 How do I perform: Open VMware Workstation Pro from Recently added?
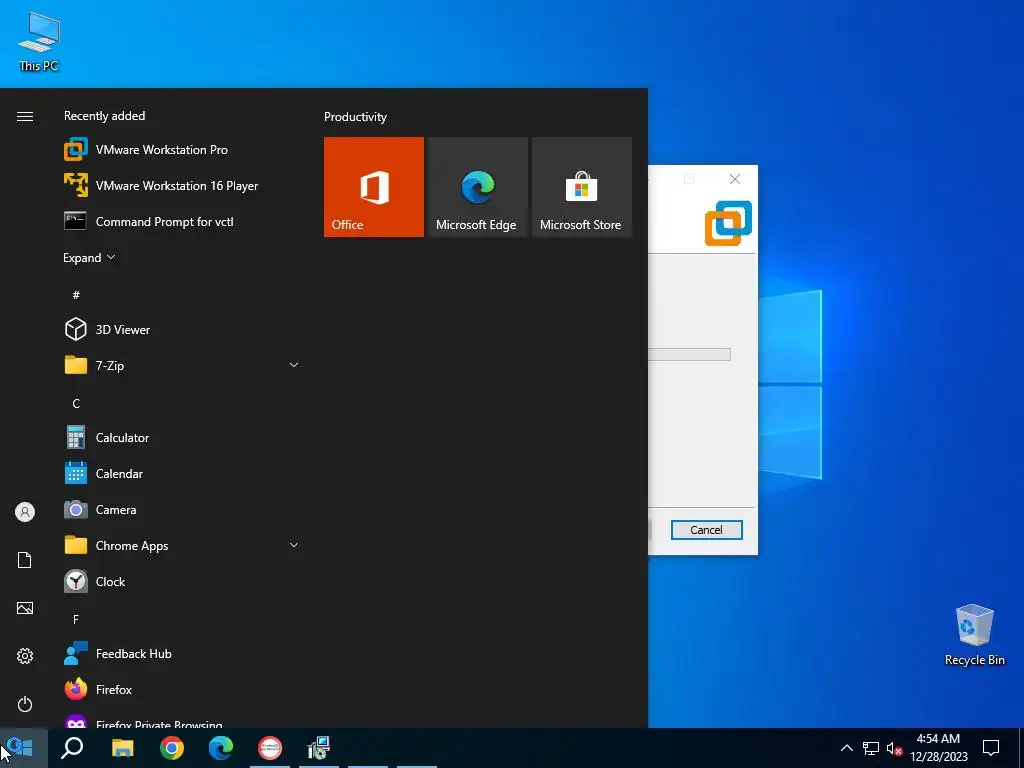point(182,150)
